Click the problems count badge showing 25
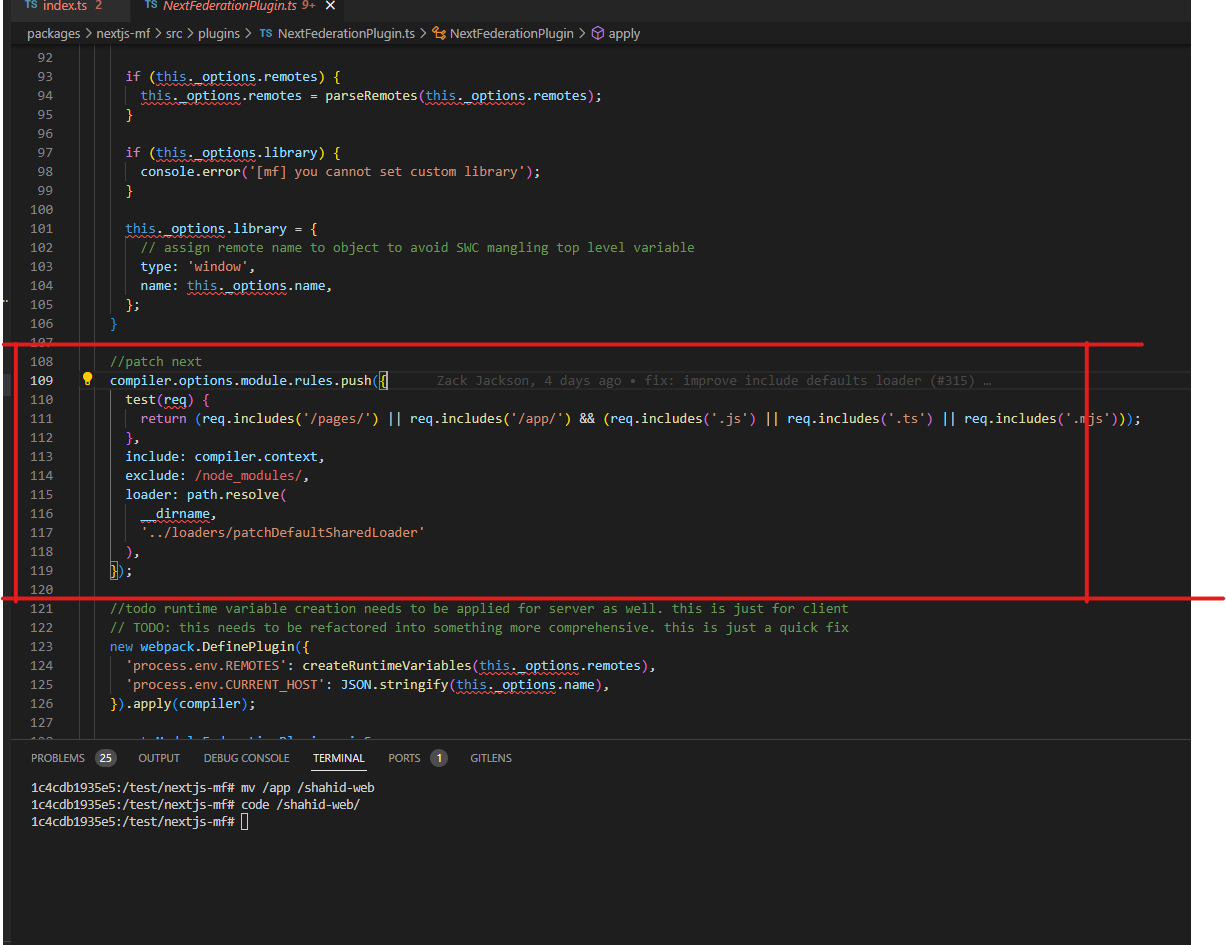Viewport: 1226px width, 945px height. point(105,758)
